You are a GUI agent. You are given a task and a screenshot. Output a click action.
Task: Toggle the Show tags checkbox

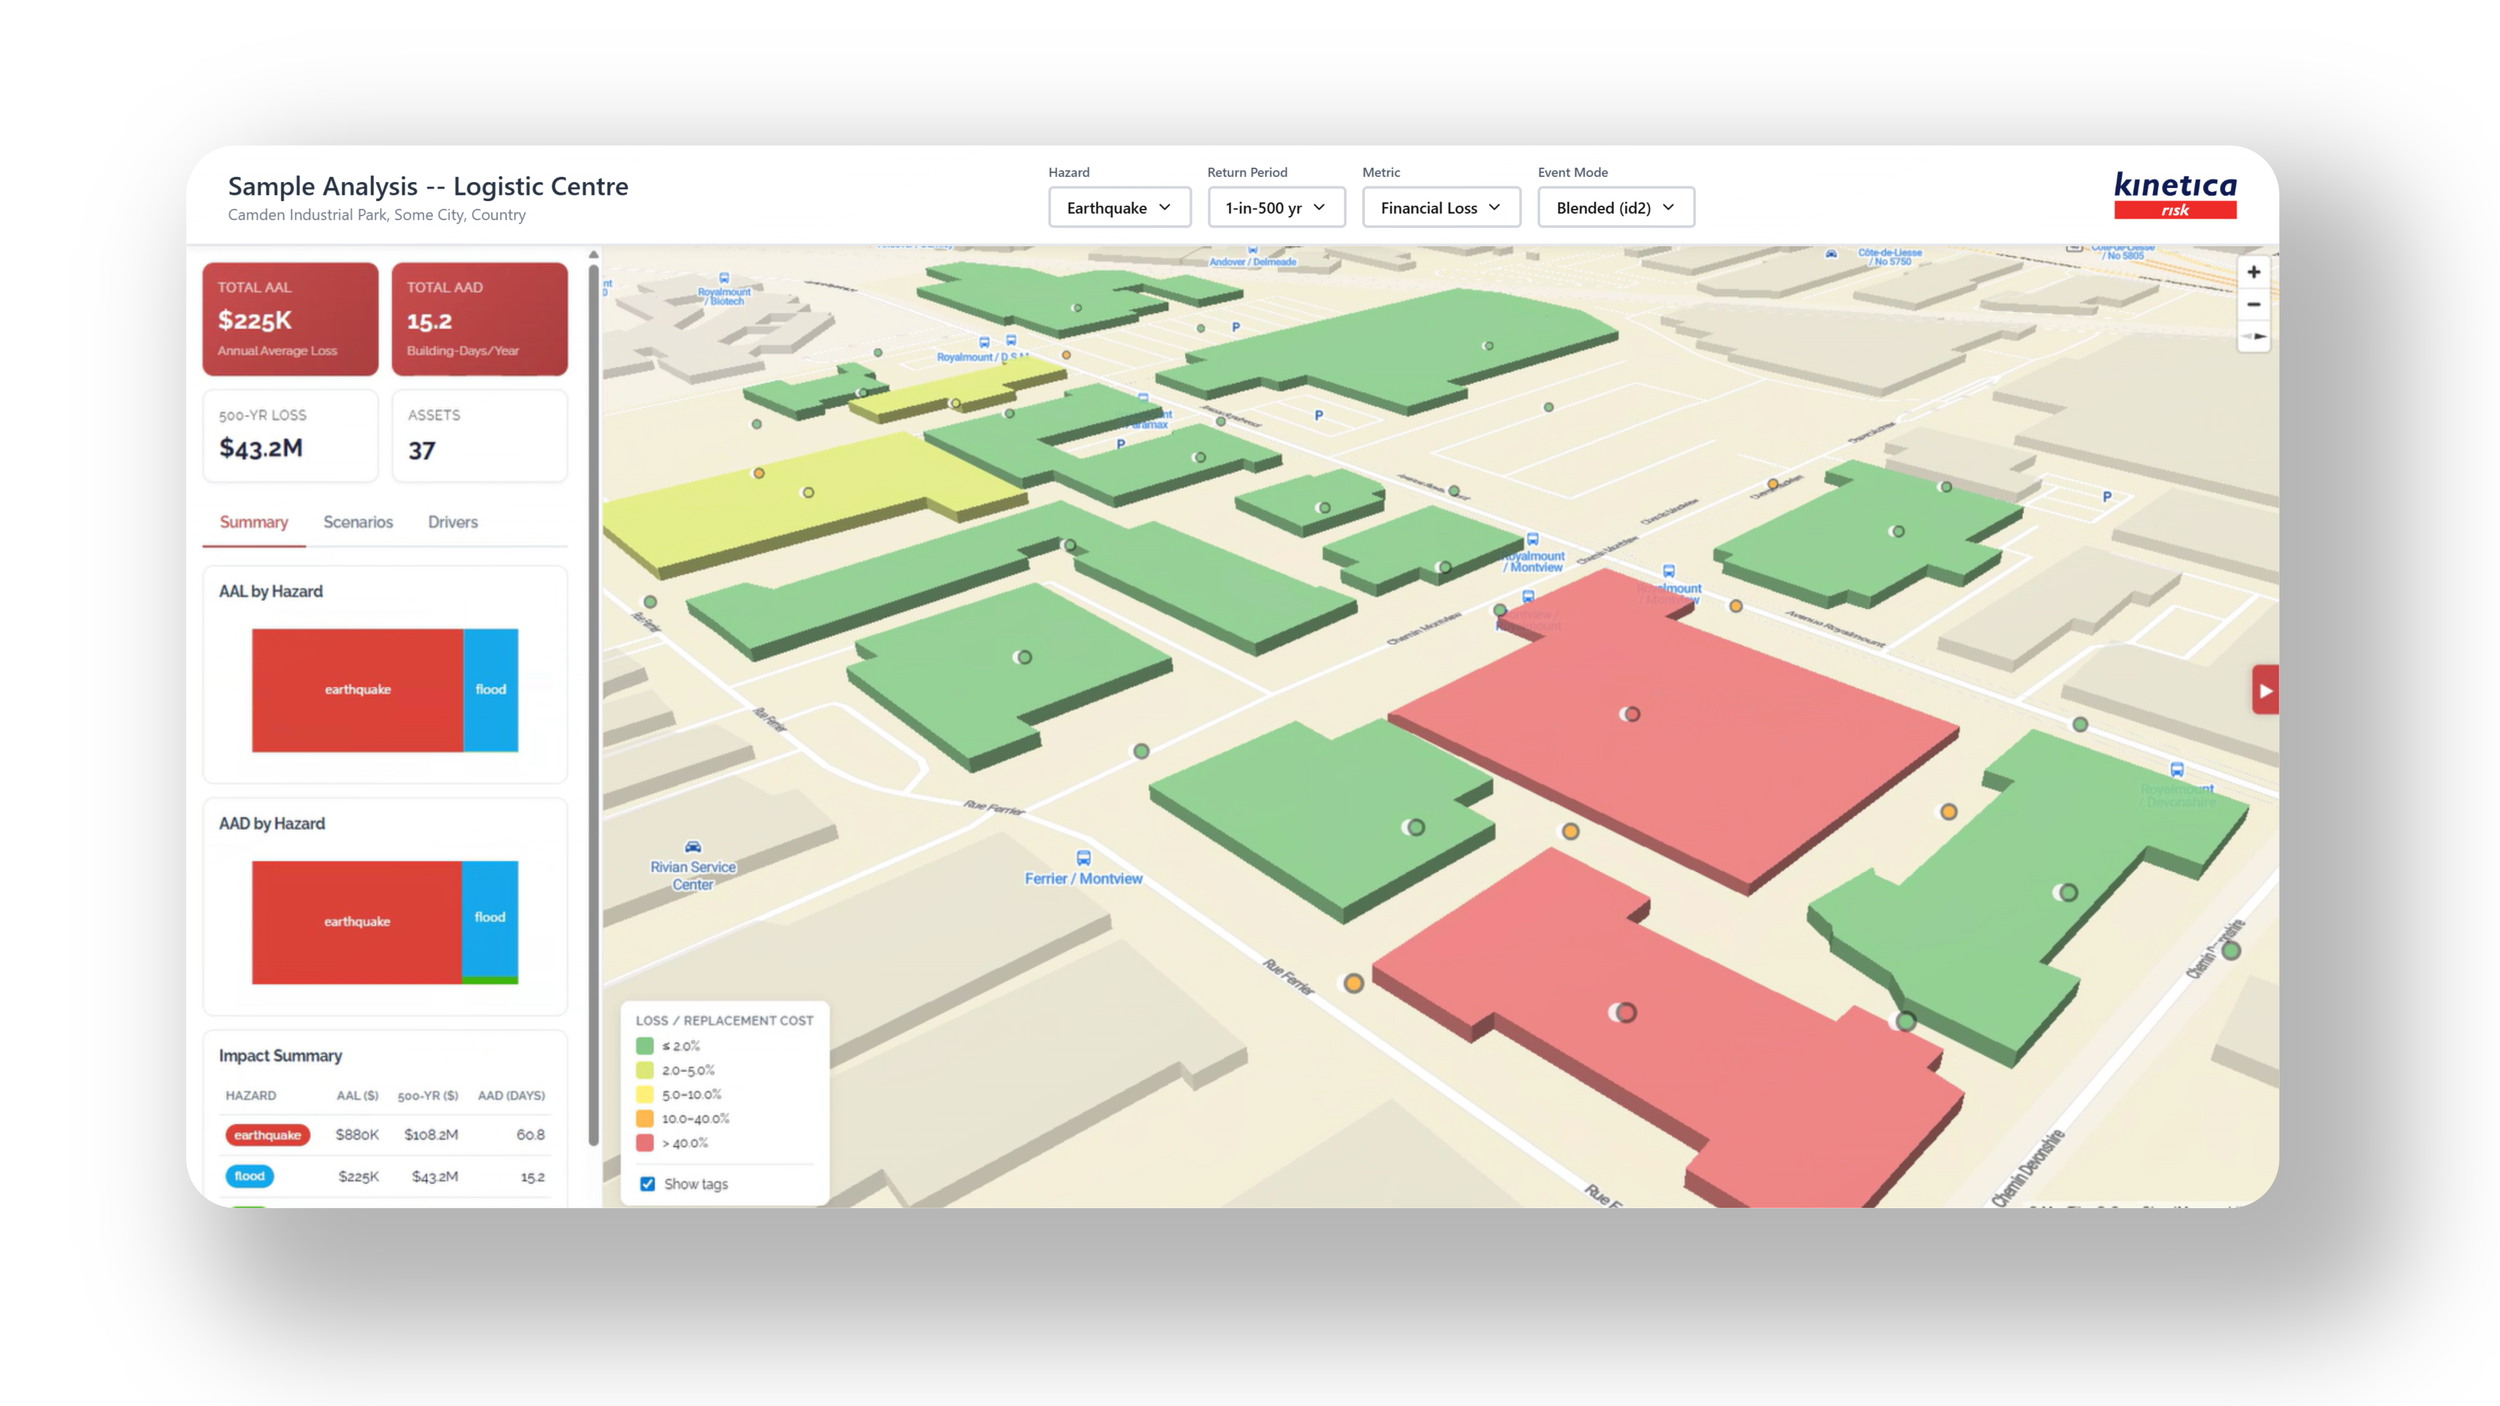pos(648,1184)
